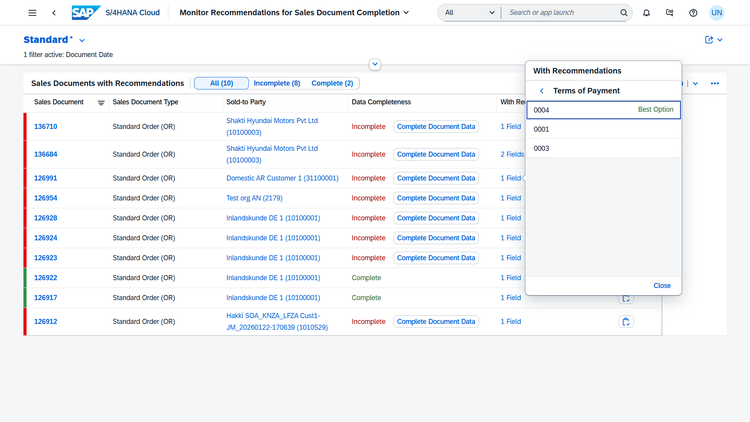Select the All (10) tab
Viewport: 750px width, 422px height.
pos(221,83)
